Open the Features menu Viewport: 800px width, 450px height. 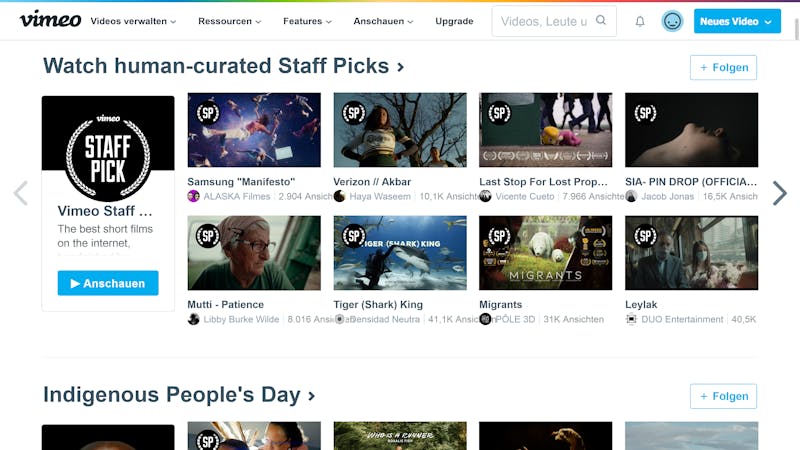tap(307, 21)
